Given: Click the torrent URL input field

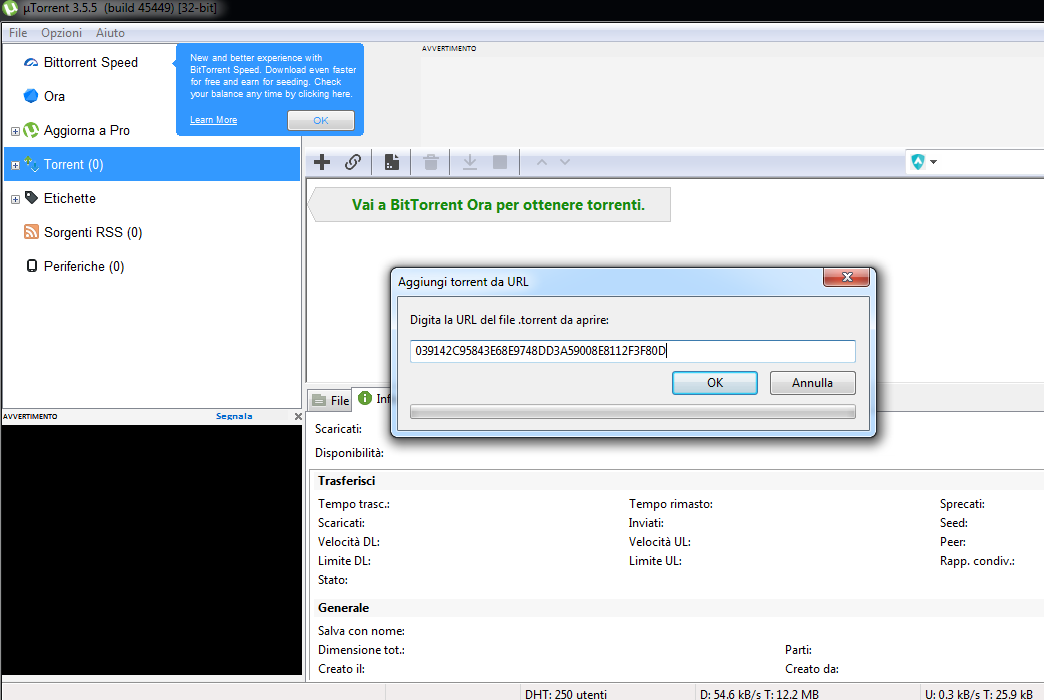Looking at the screenshot, I should point(633,351).
